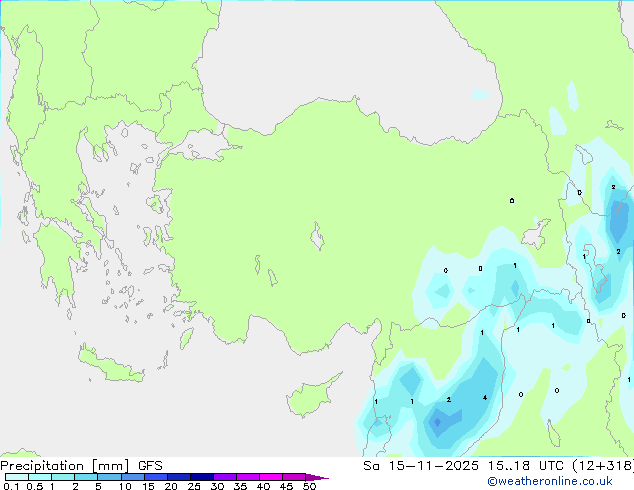Open the ©weatheronline.co.uk link
634x490 pixels.
coord(549,481)
